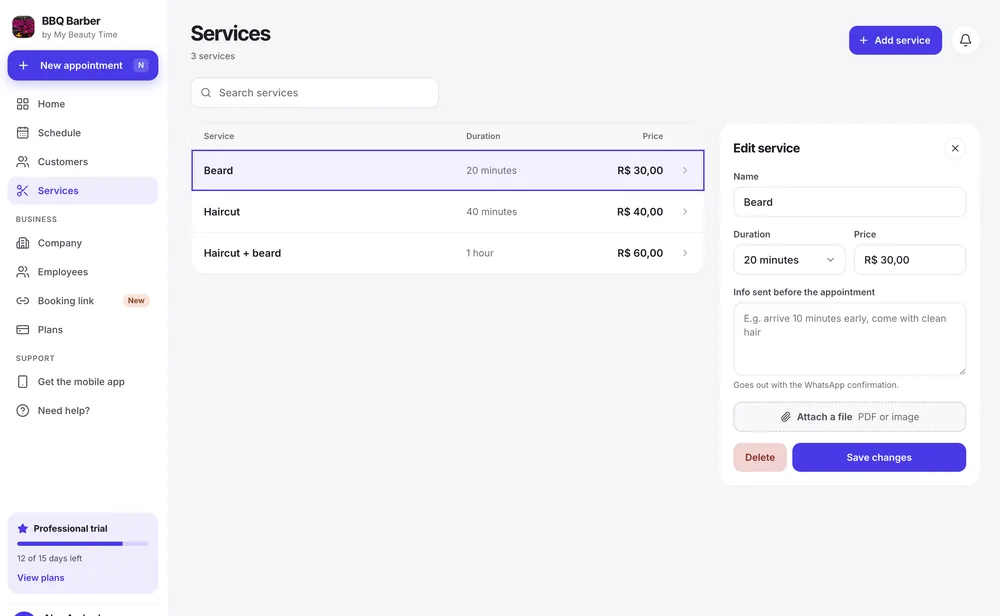1000x616 pixels.
Task: Click the 12 of 15 days left text
Action: pyautogui.click(x=50, y=559)
